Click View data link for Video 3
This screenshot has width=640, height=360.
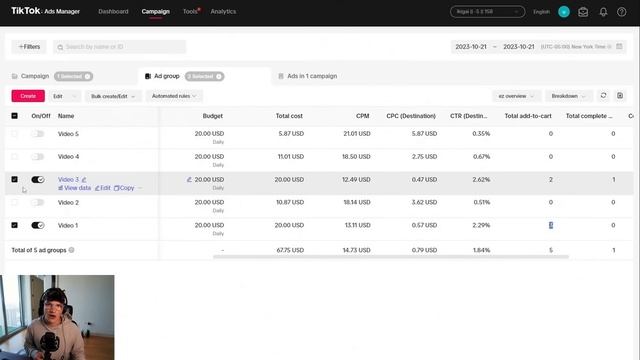coord(74,188)
